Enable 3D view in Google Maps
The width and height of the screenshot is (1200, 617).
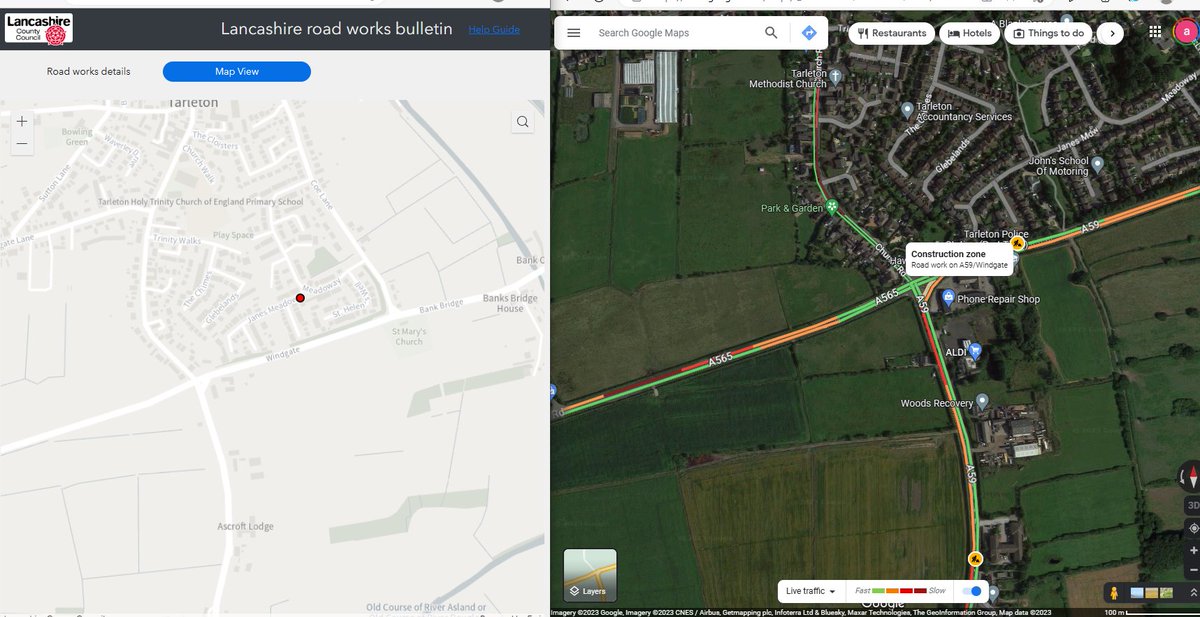(x=1192, y=505)
